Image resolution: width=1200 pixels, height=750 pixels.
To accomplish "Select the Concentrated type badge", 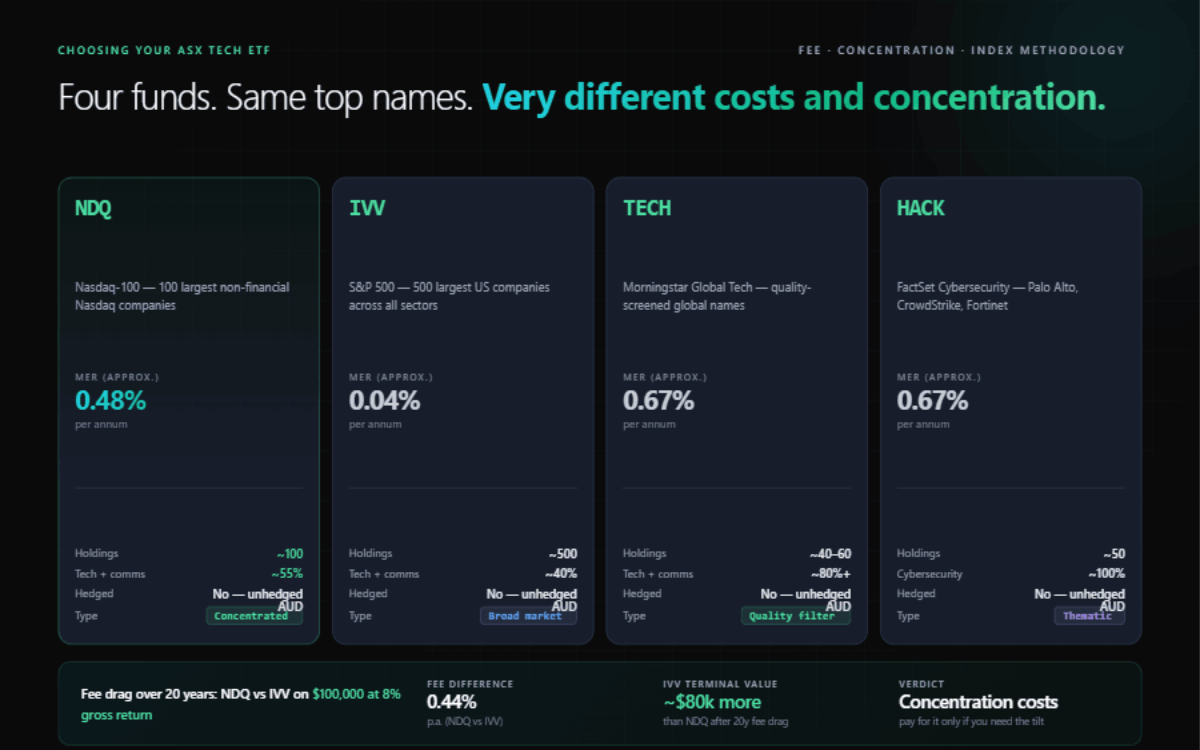I will pos(254,616).
